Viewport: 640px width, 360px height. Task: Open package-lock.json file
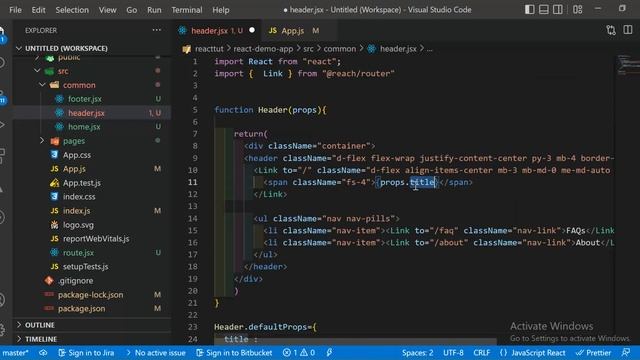(x=92, y=294)
